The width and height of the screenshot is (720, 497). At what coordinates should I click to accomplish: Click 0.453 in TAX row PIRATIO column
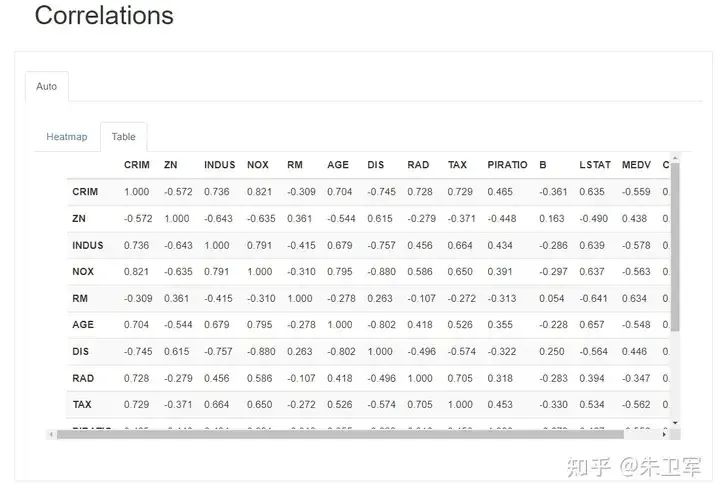pyautogui.click(x=500, y=405)
